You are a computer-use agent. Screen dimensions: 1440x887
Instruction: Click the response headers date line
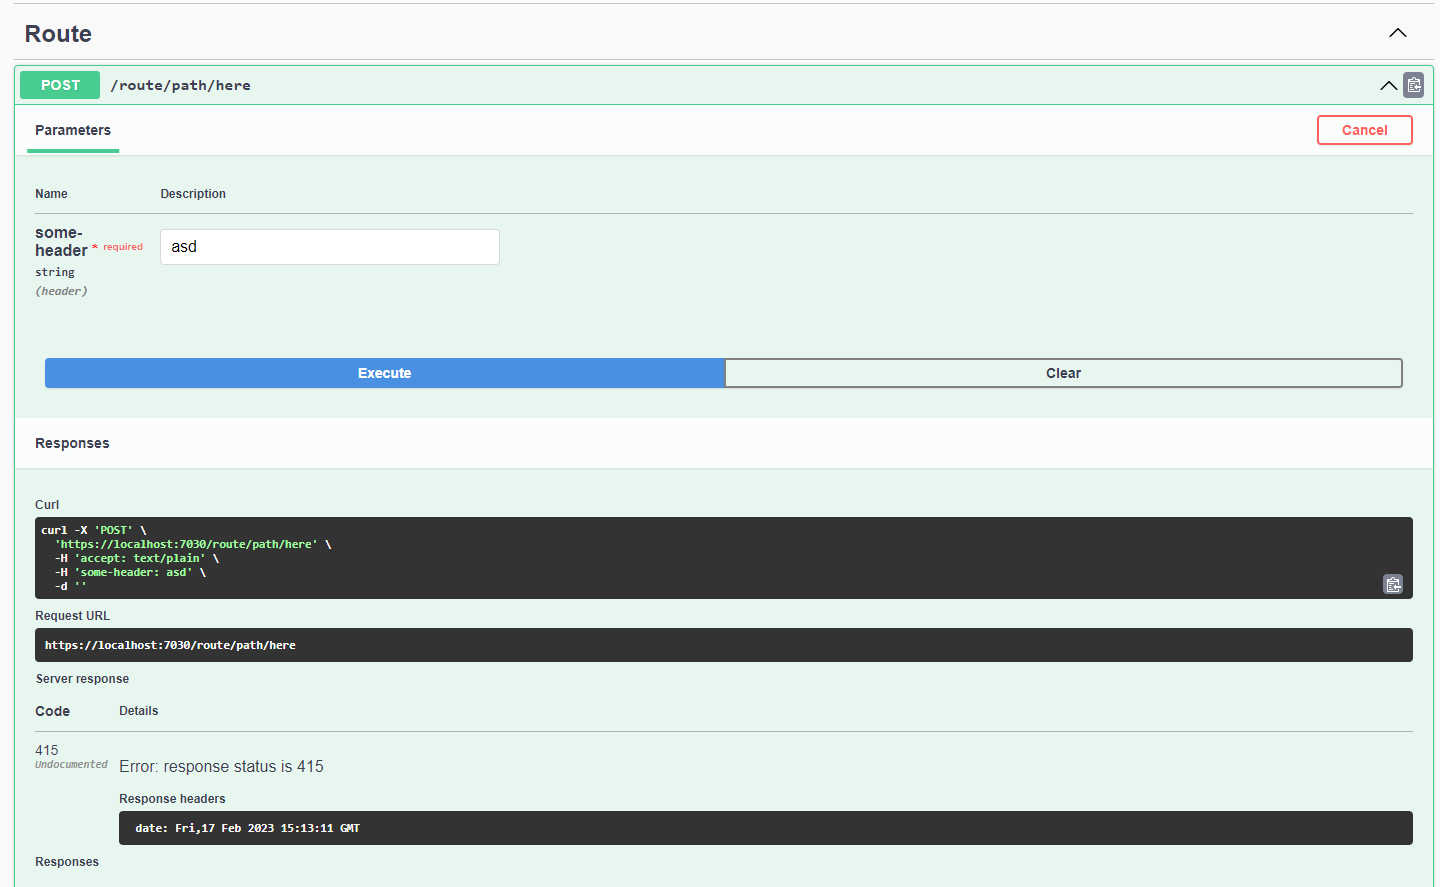pos(248,828)
